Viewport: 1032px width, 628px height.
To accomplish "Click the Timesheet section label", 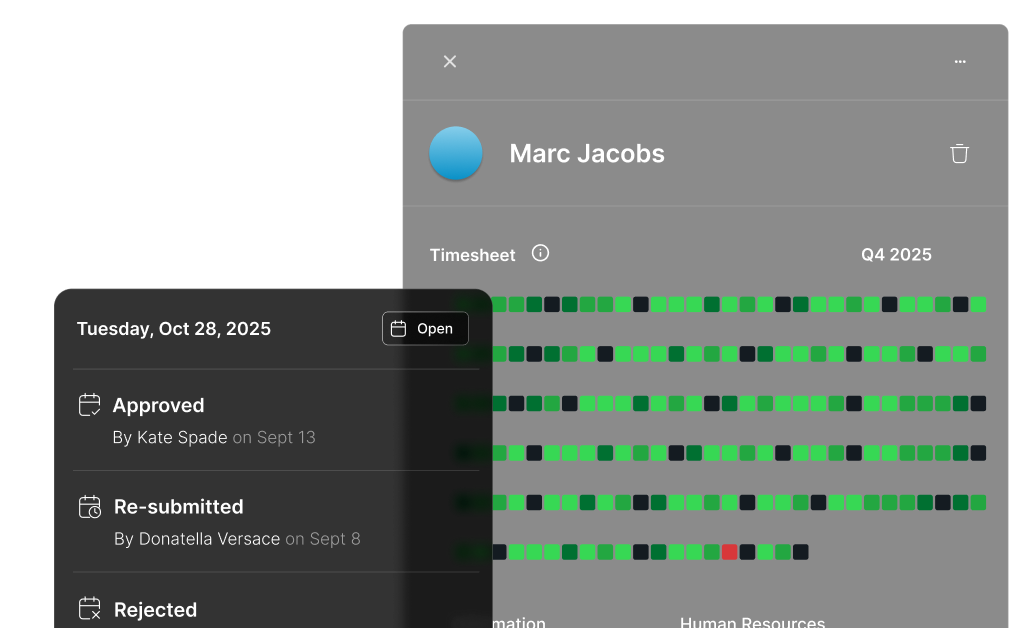I will click(x=473, y=255).
